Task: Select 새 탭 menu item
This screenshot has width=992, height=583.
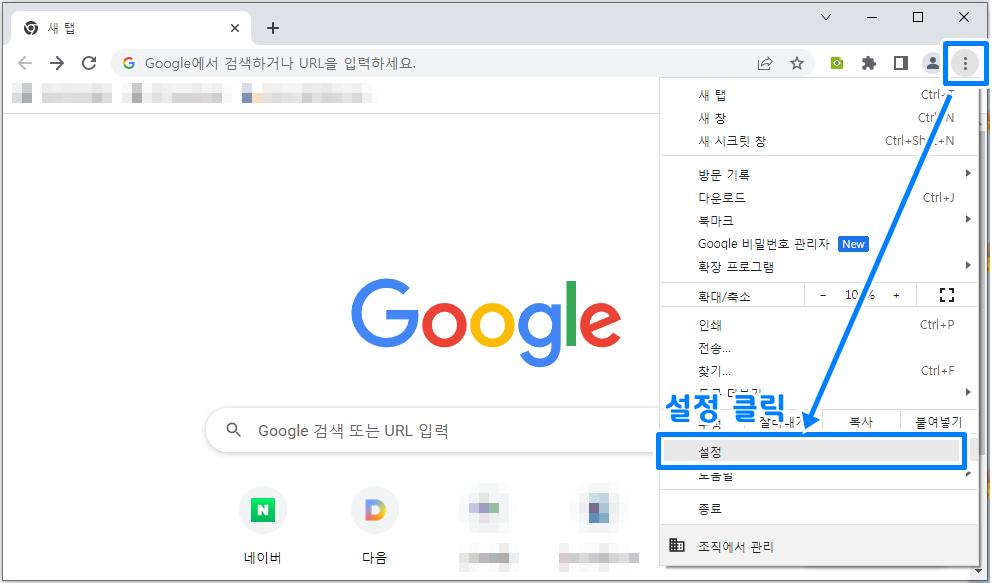Action: click(819, 95)
